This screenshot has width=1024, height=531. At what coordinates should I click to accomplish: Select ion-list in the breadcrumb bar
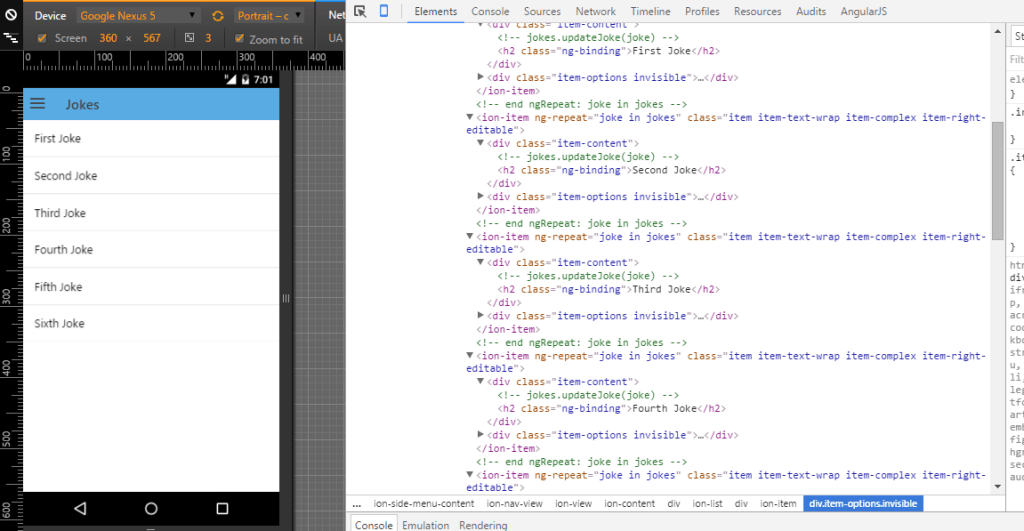pos(708,504)
